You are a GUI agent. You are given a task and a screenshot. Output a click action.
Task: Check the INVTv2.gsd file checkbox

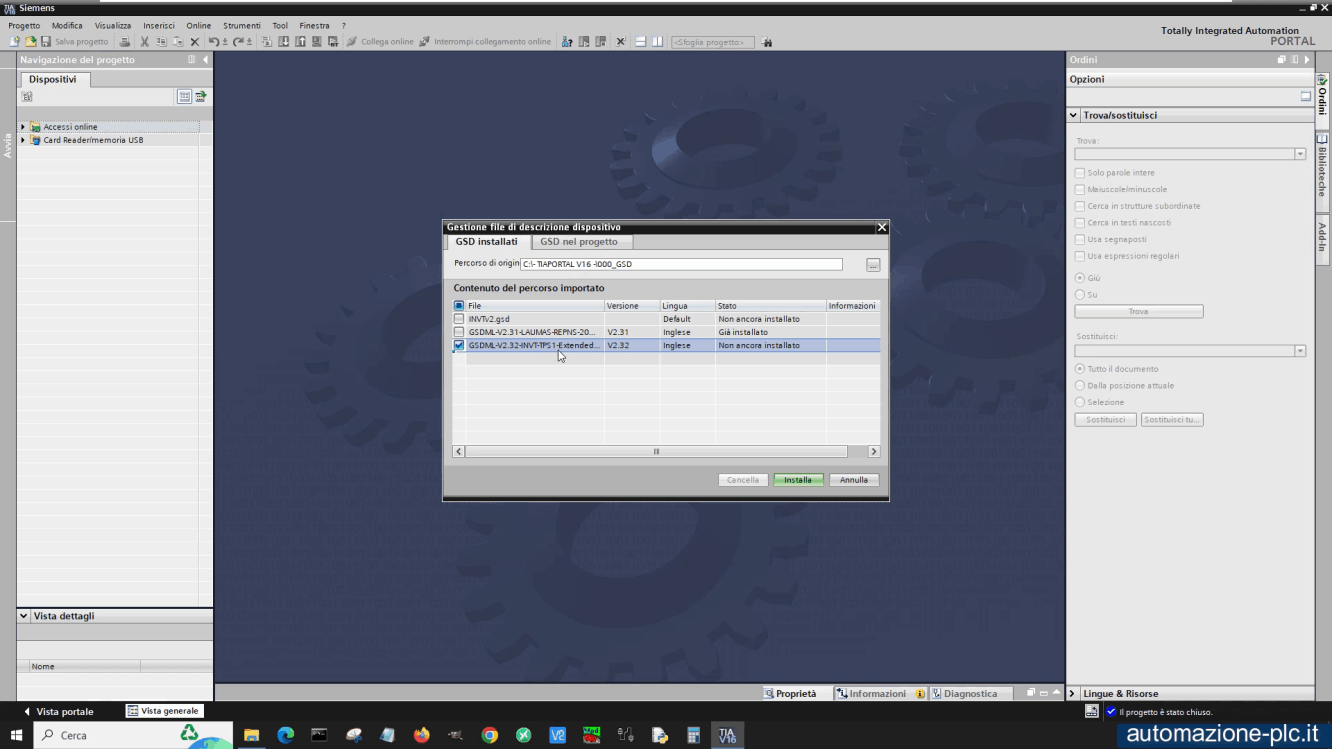[x=459, y=319]
